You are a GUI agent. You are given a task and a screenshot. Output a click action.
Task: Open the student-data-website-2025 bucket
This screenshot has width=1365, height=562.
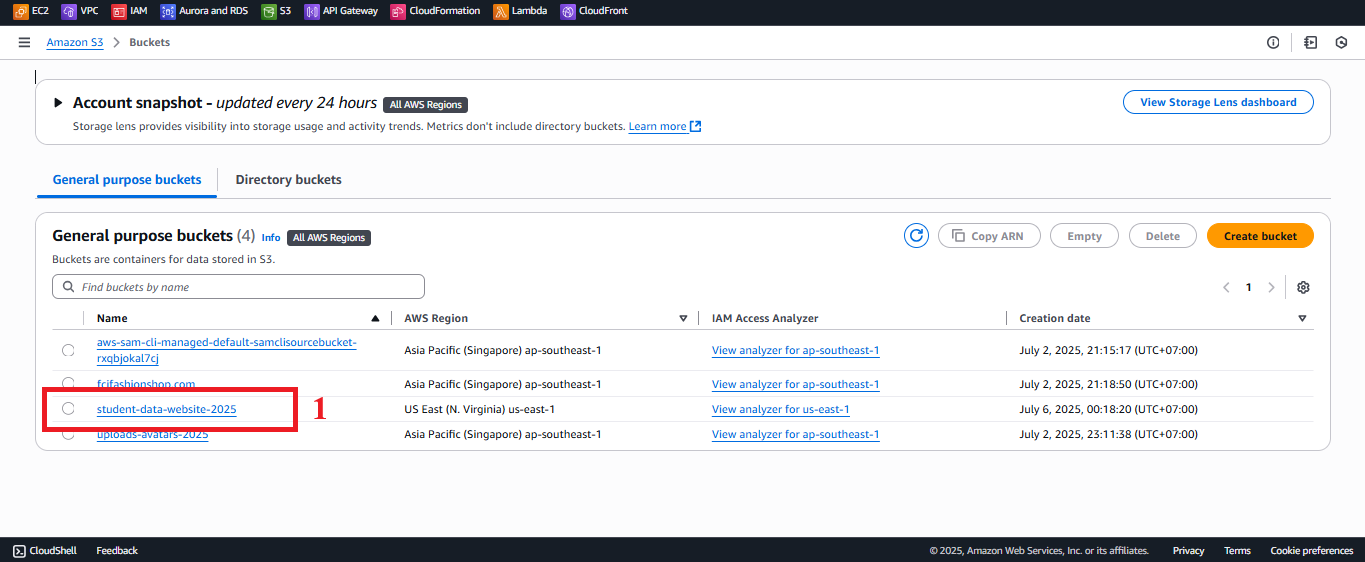click(166, 409)
